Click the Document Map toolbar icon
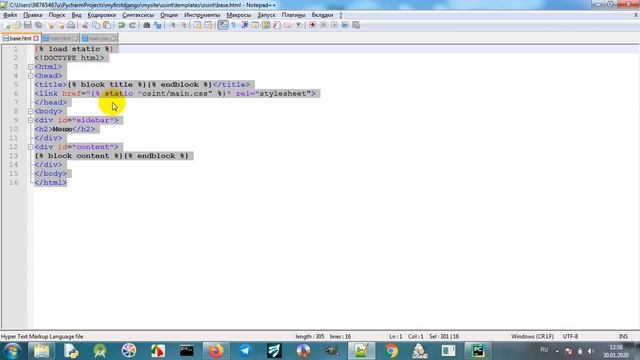 click(x=266, y=25)
